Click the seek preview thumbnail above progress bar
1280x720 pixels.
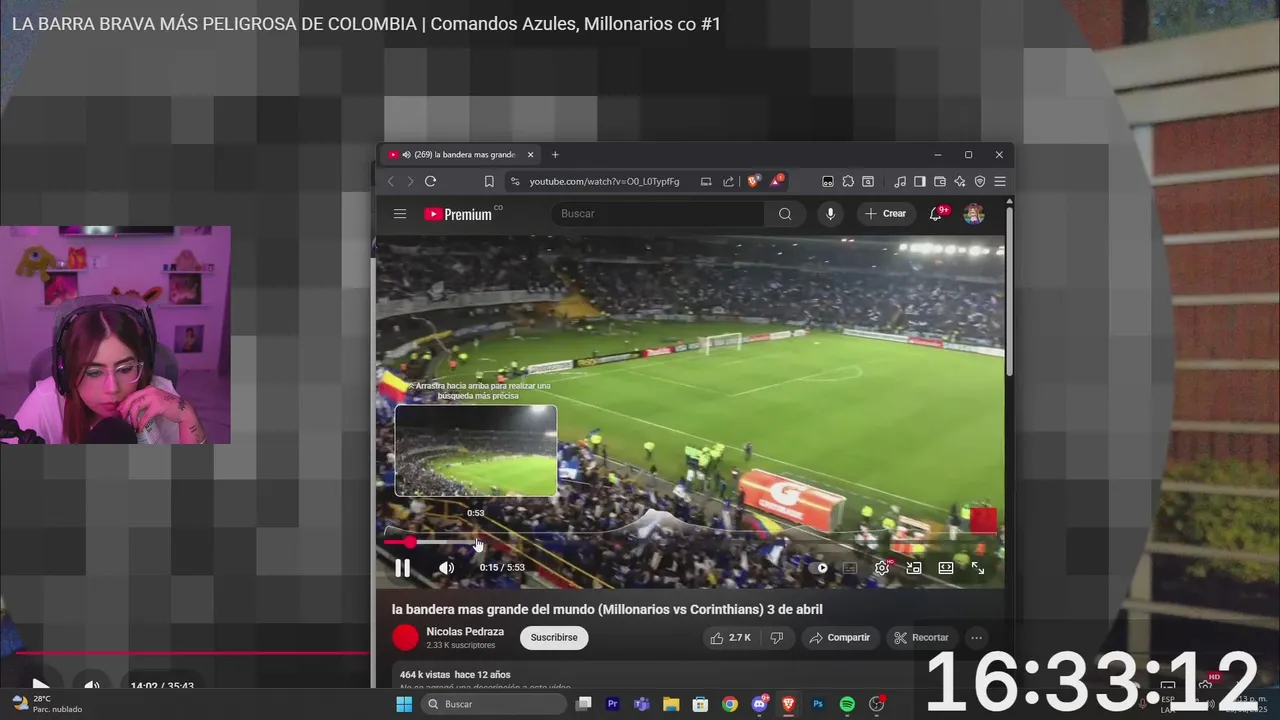[476, 450]
